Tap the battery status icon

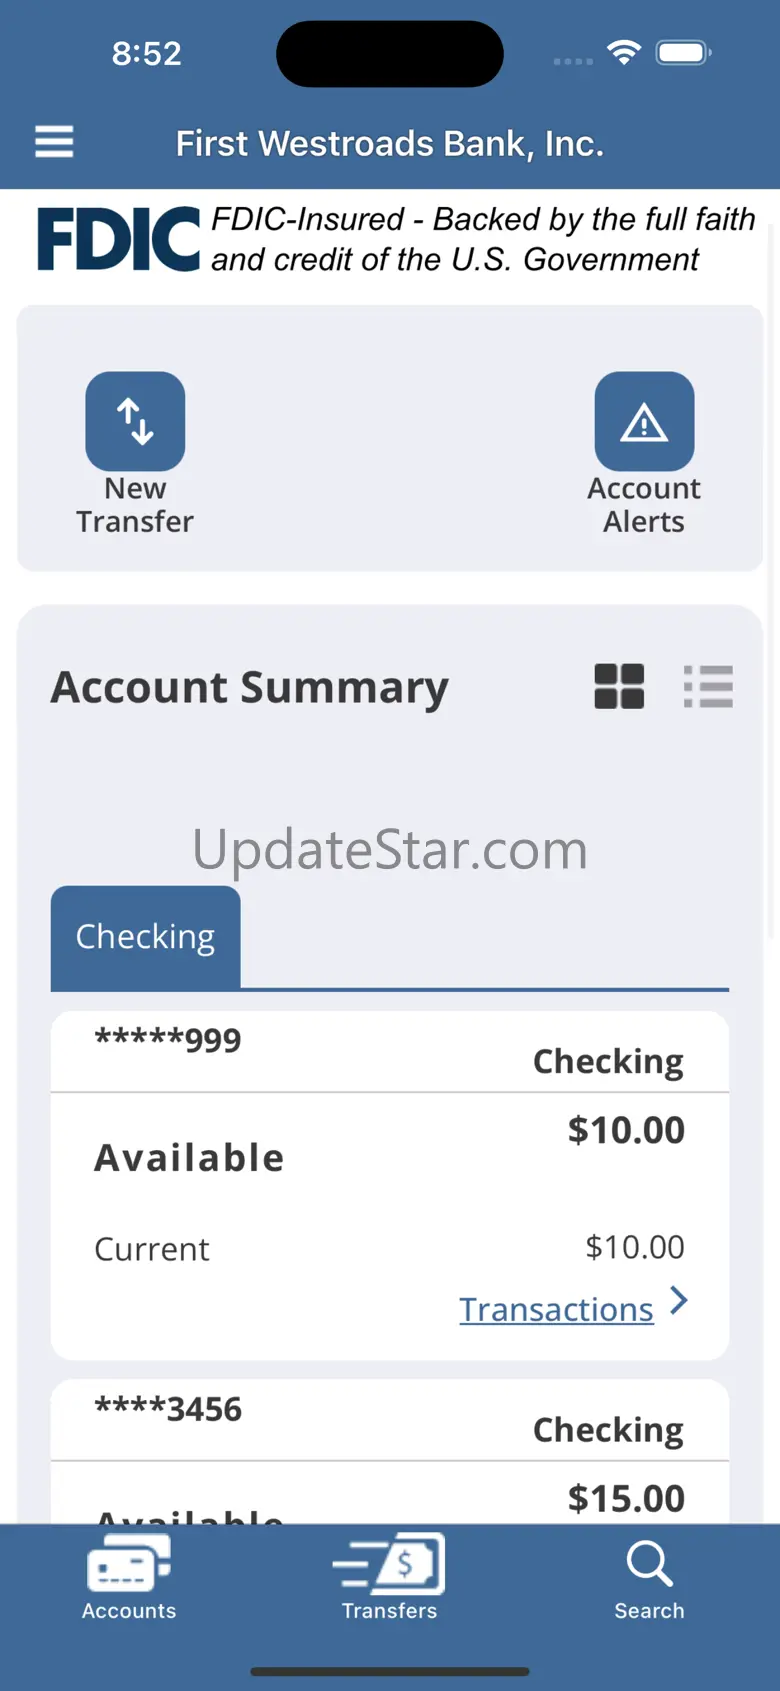682,53
